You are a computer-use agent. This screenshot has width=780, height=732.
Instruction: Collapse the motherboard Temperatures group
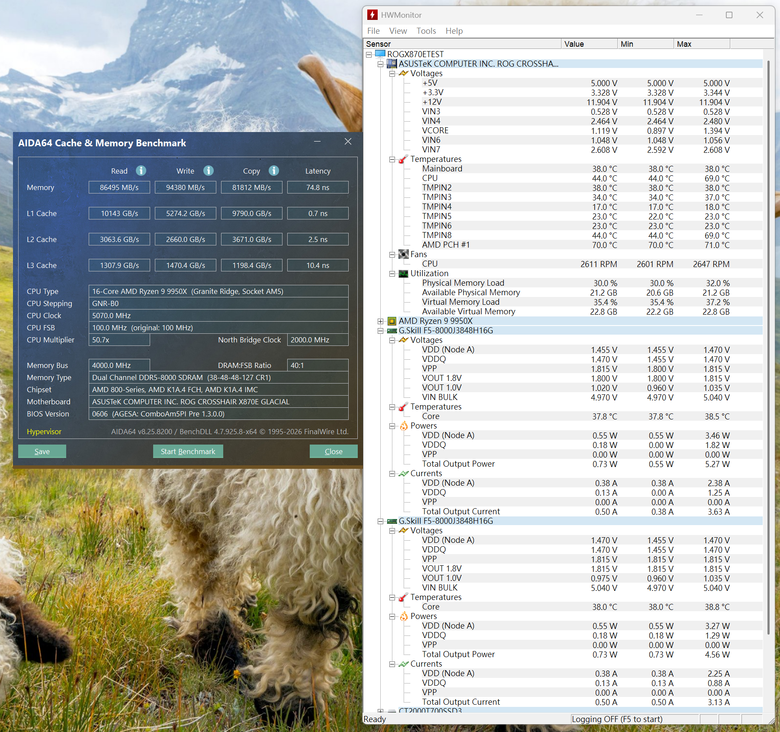(392, 159)
